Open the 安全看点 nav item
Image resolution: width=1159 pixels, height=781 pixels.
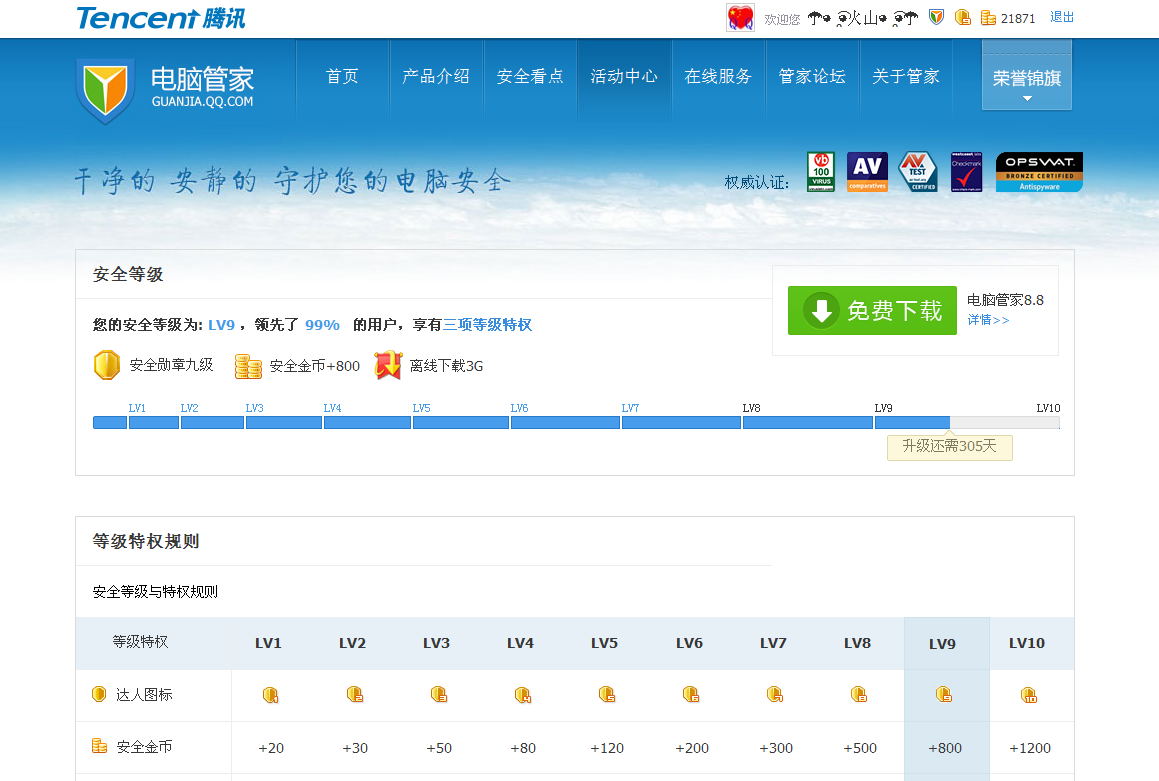coord(530,76)
